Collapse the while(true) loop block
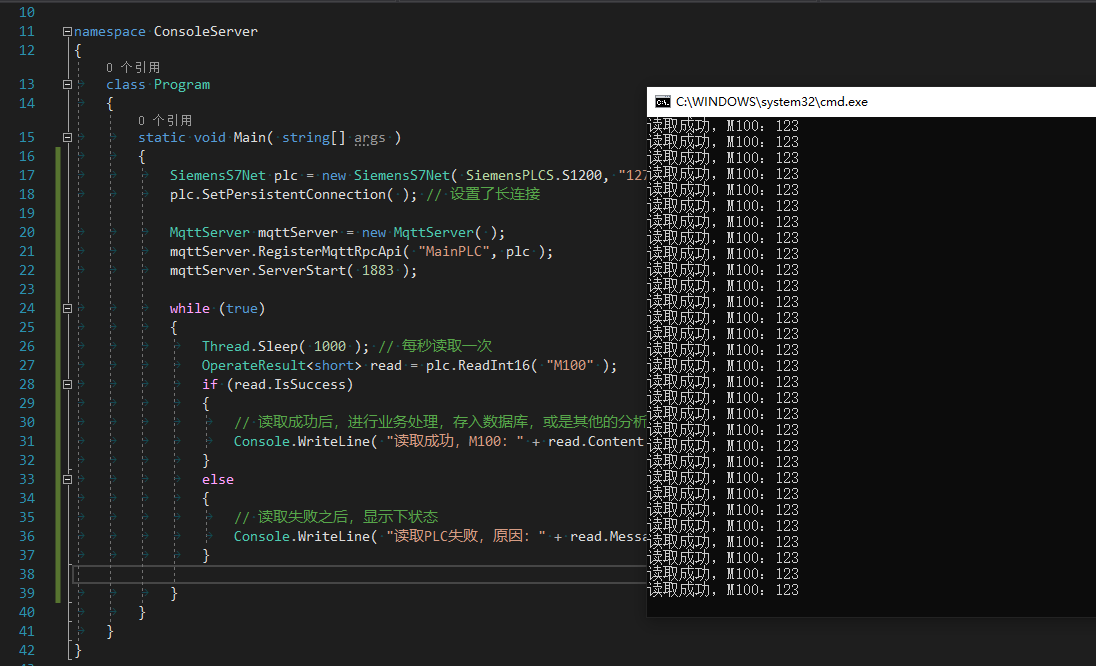1096x666 pixels. click(x=67, y=308)
